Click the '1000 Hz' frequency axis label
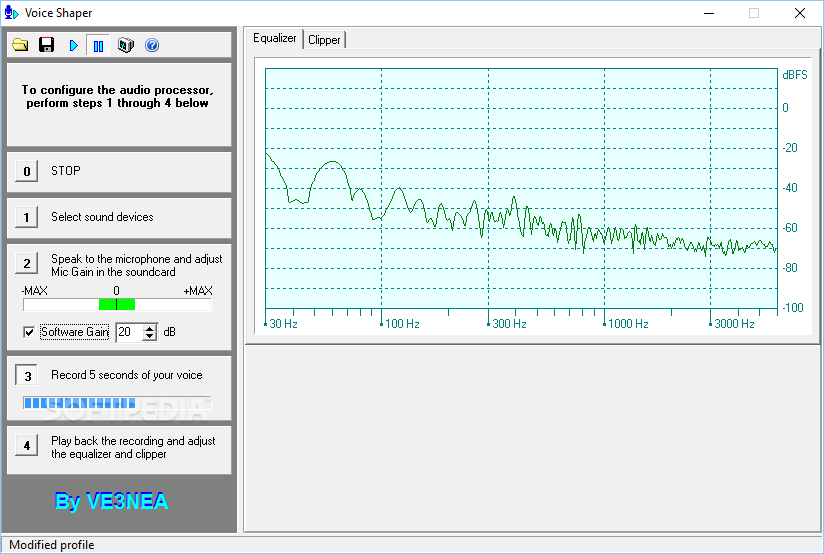This screenshot has height=554, width=824. tap(629, 324)
